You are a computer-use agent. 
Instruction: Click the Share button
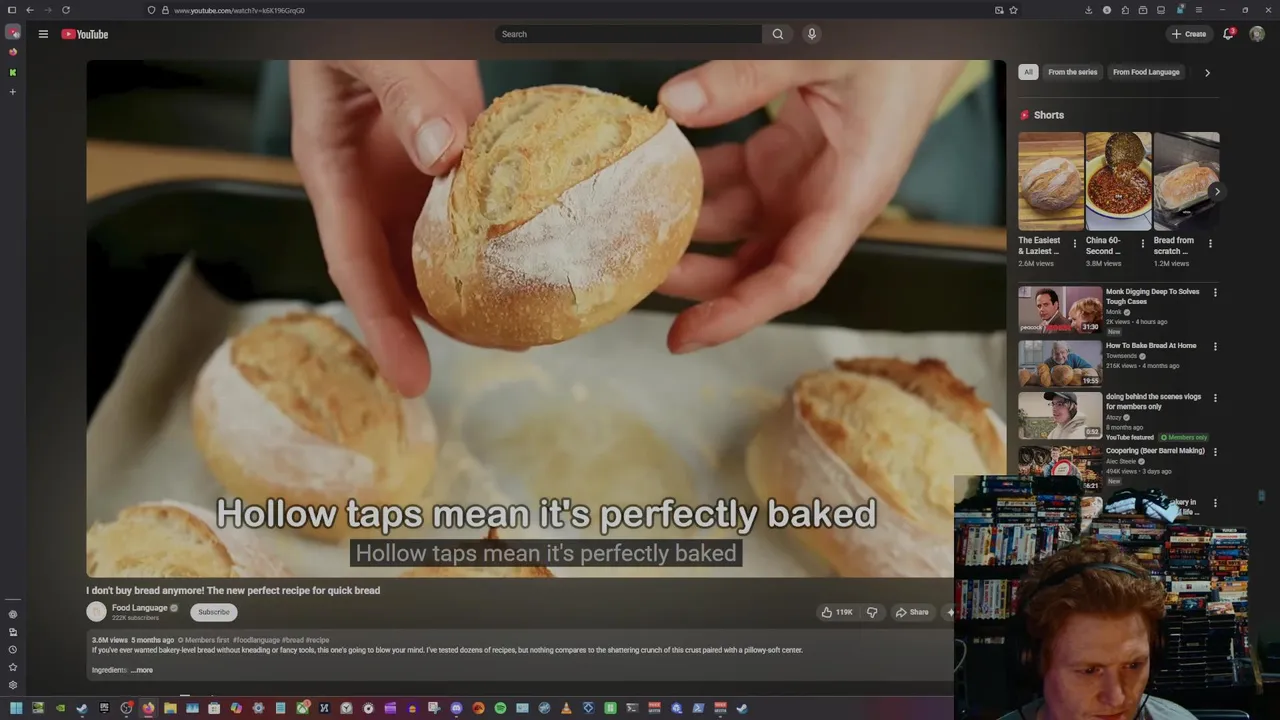912,612
